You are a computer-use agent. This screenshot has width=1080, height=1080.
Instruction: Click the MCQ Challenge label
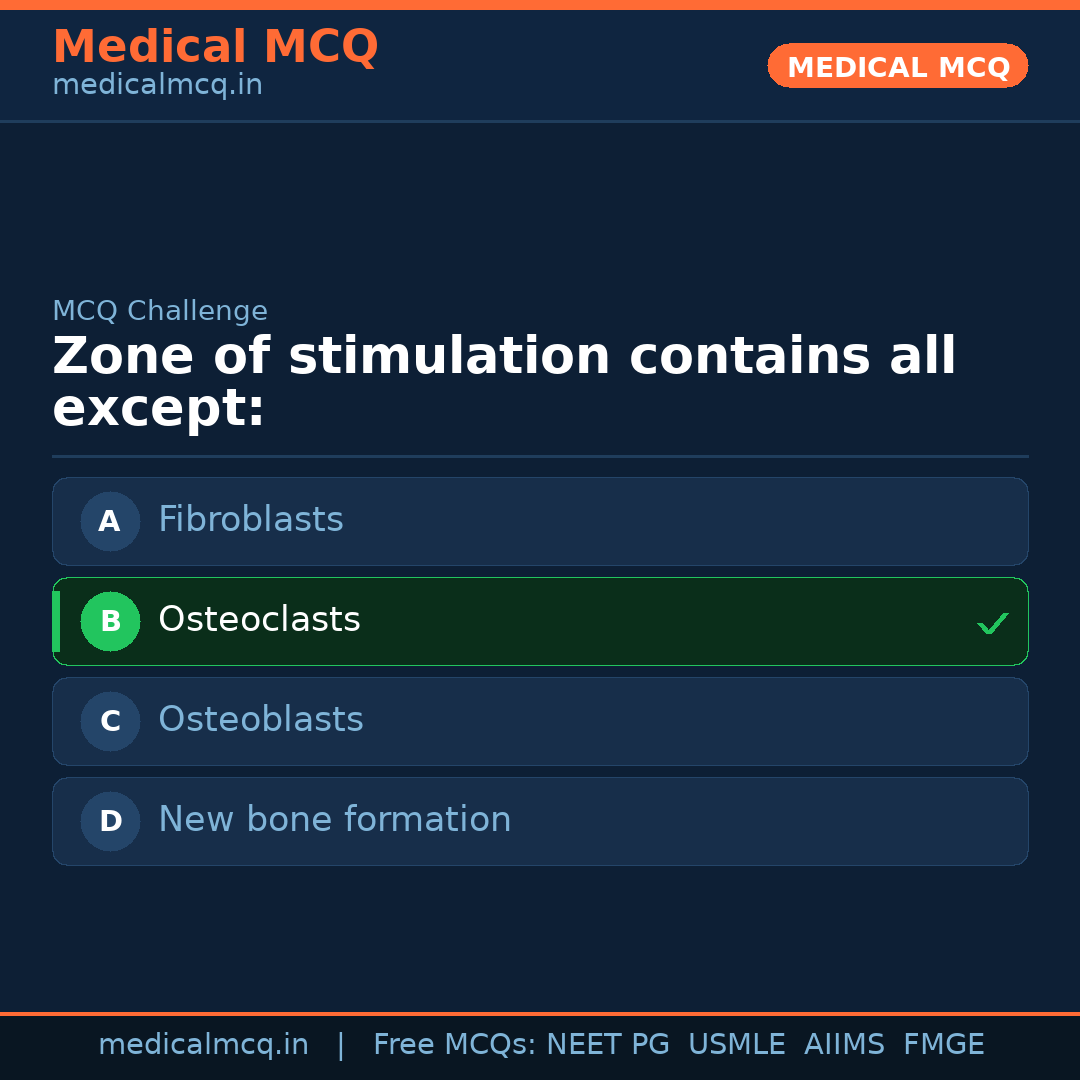[x=160, y=311]
